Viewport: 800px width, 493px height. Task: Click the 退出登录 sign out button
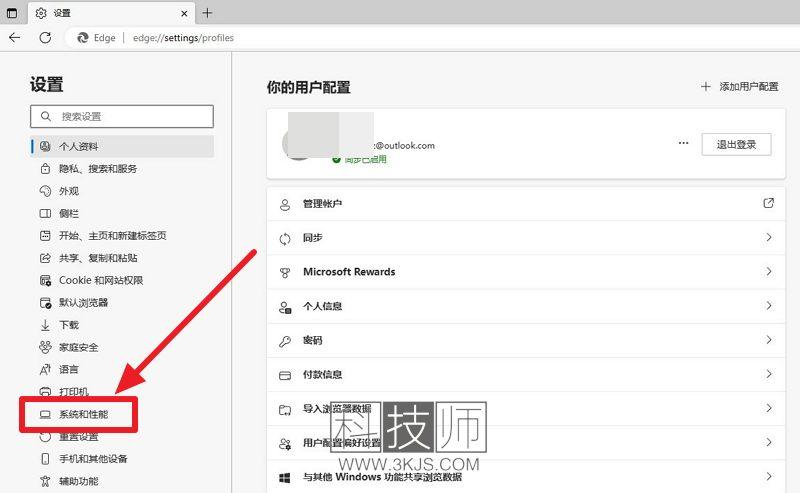pos(736,144)
